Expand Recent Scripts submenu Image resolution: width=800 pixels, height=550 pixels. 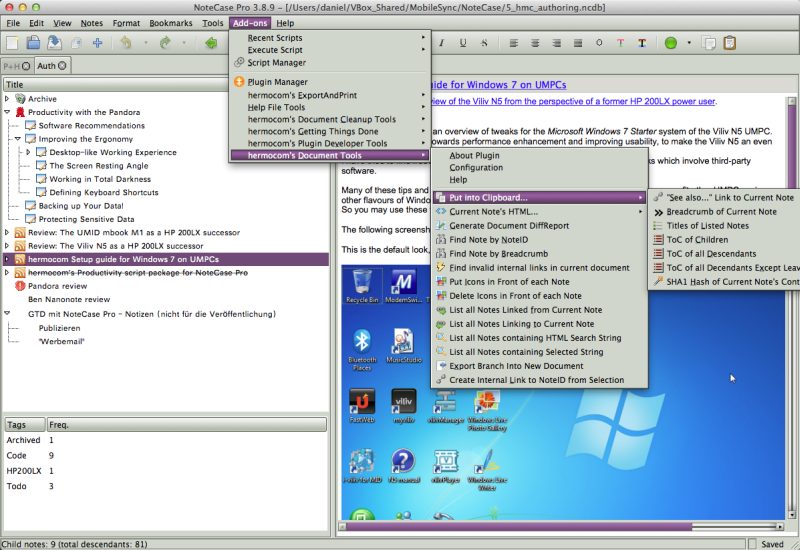[x=330, y=38]
